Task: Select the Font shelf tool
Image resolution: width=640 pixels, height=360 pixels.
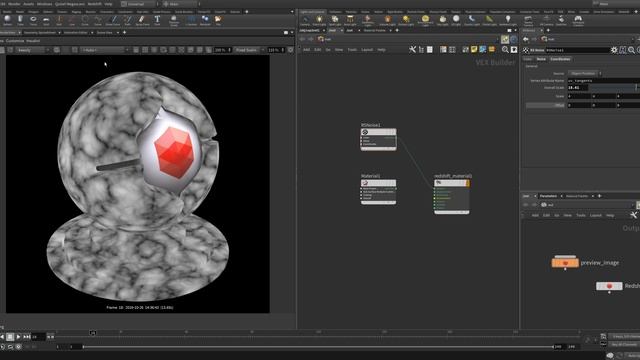Action: (x=157, y=19)
